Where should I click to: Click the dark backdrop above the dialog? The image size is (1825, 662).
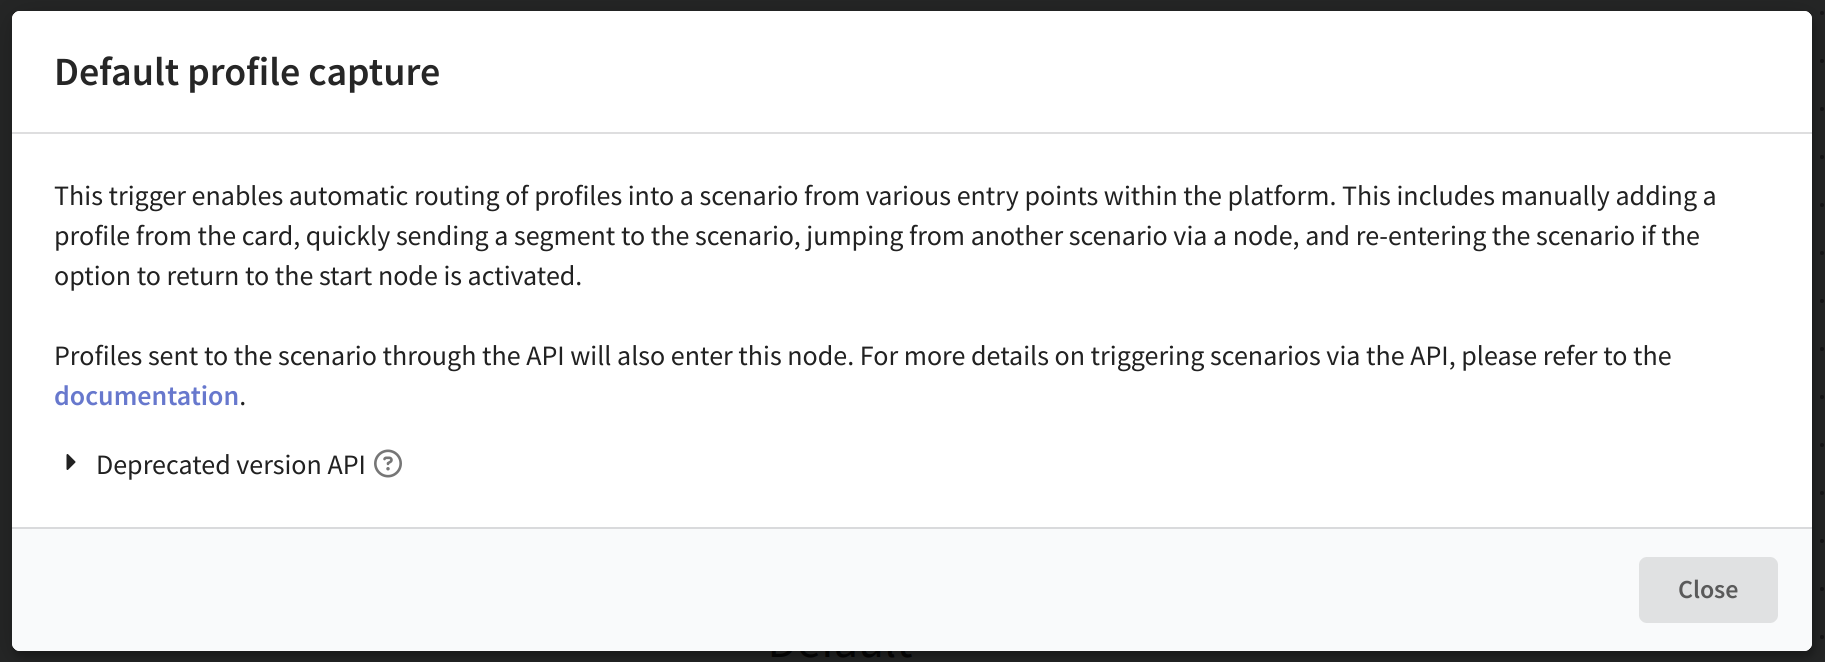[912, 5]
